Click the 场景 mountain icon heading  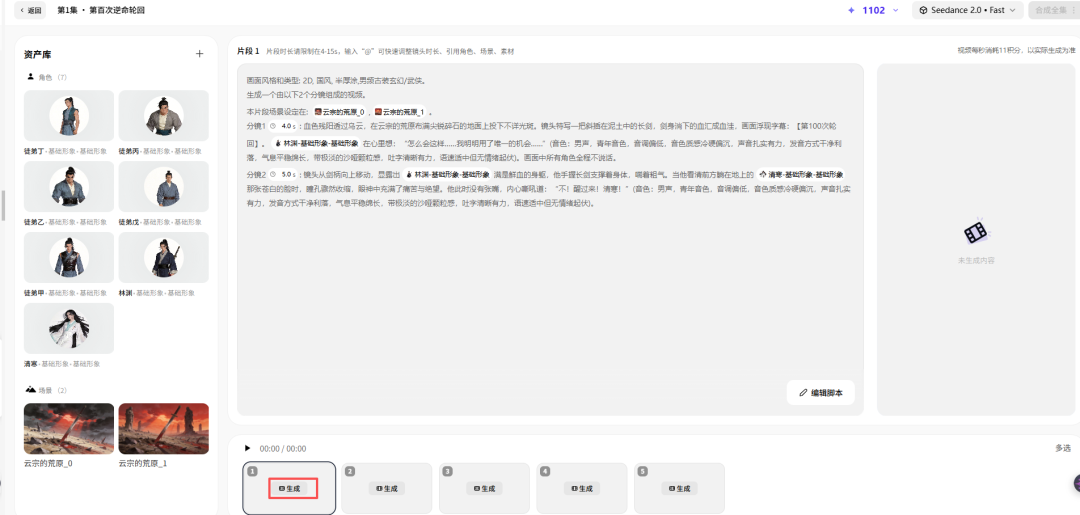(x=30, y=390)
